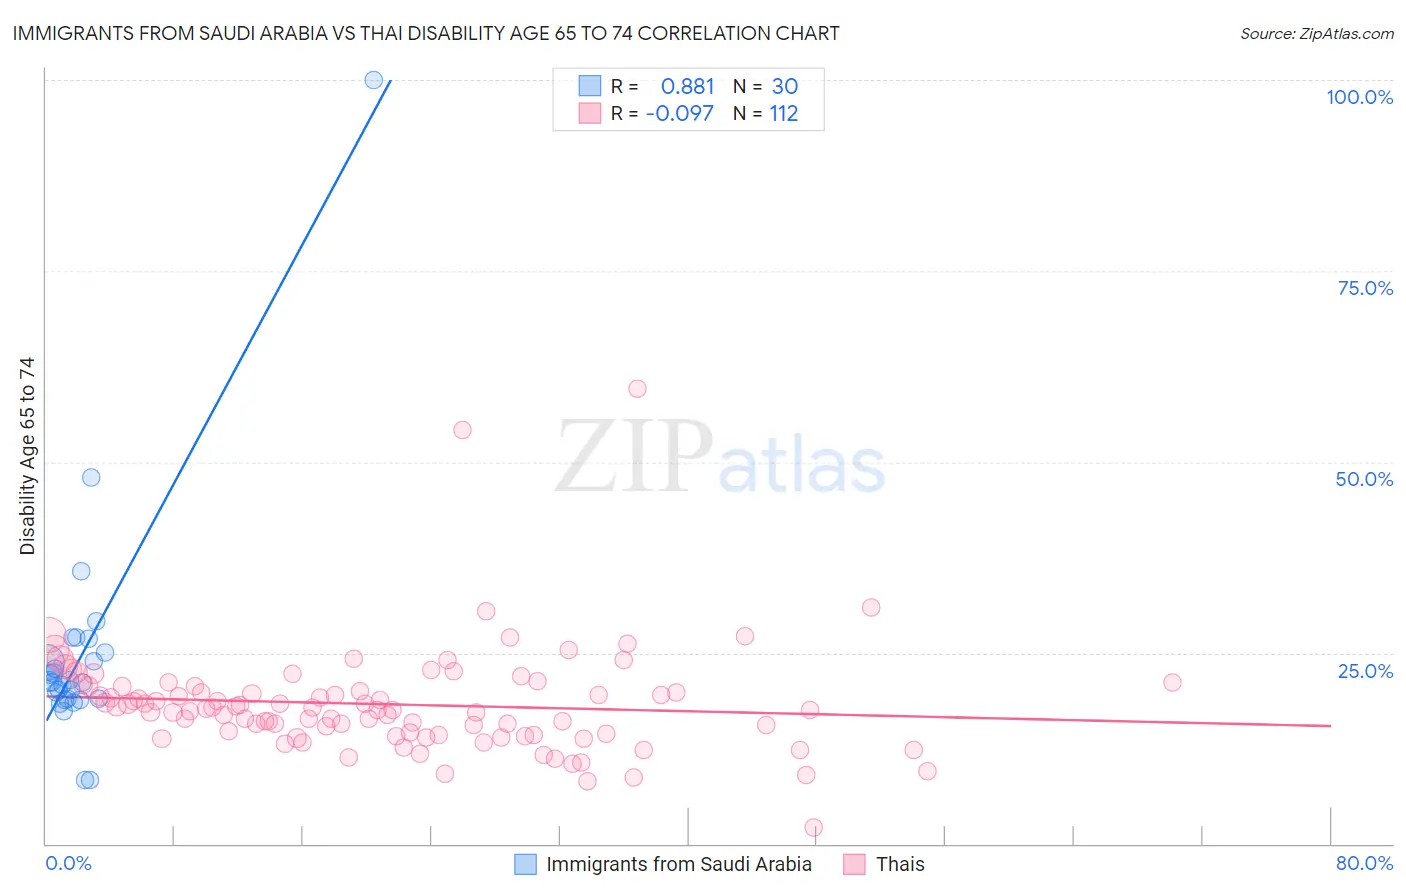Click the rightmost pink point near 21%
The image size is (1406, 892).
tap(1172, 682)
